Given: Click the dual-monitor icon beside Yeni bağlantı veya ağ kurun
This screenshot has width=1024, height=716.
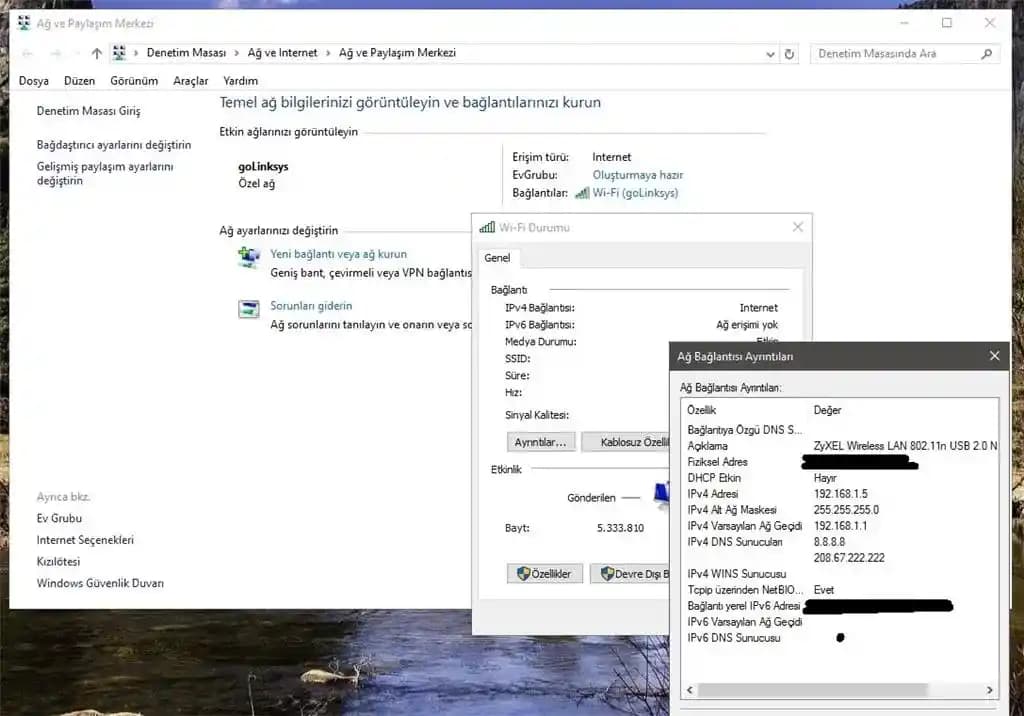Looking at the screenshot, I should pyautogui.click(x=249, y=258).
